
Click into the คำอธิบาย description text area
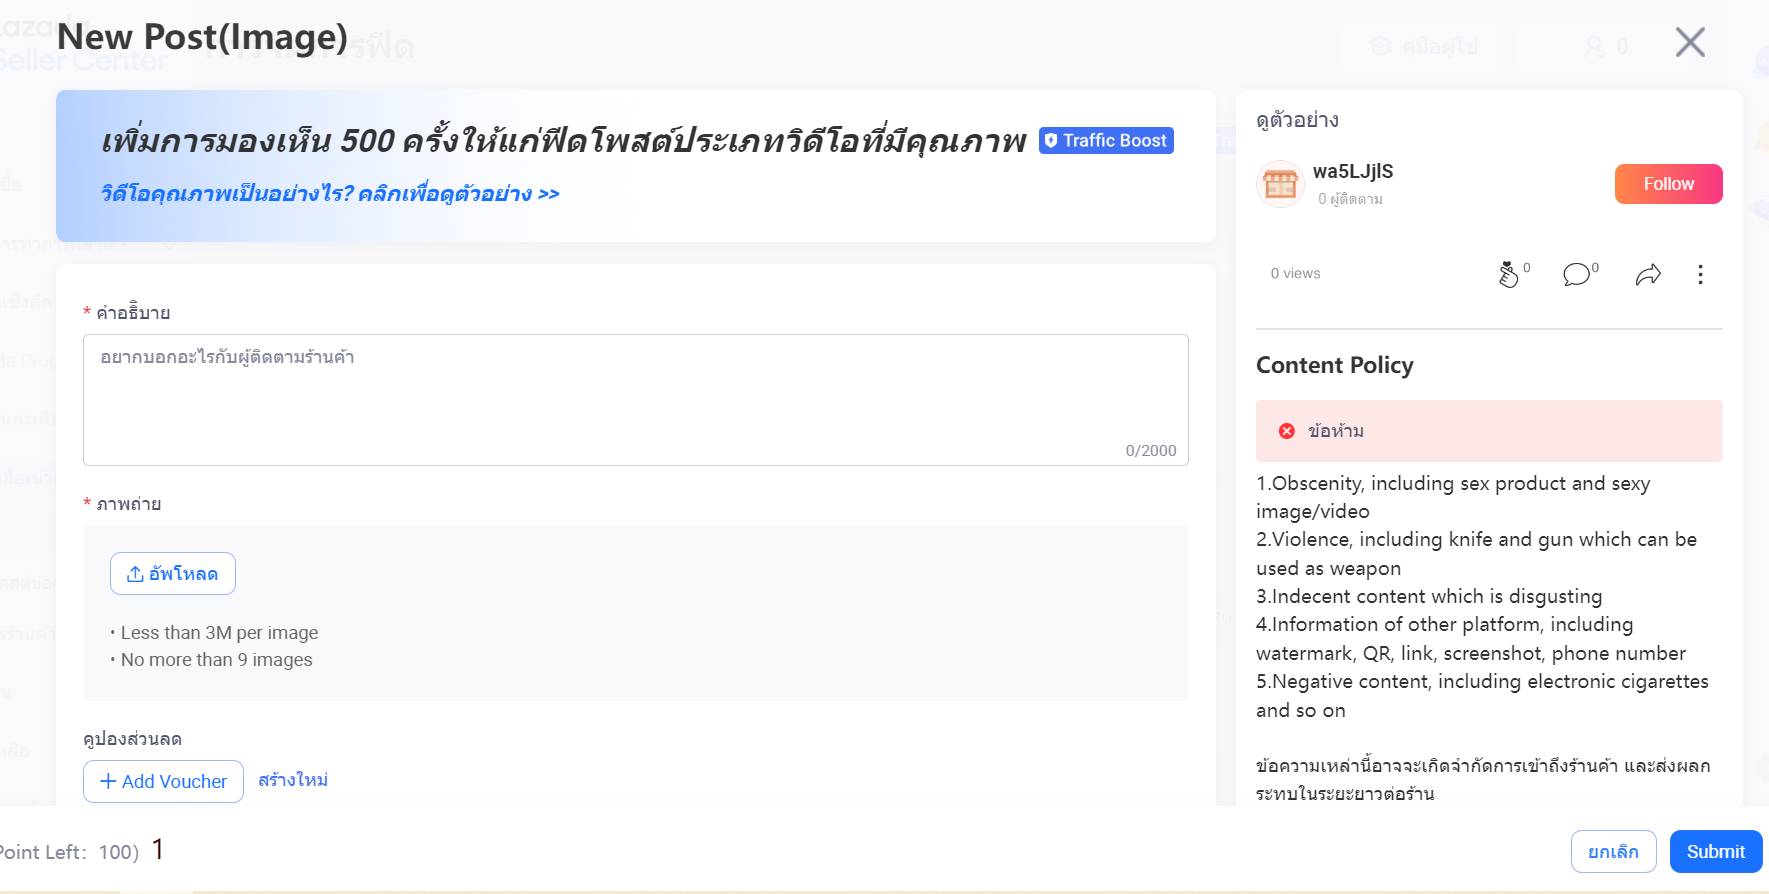[635, 400]
